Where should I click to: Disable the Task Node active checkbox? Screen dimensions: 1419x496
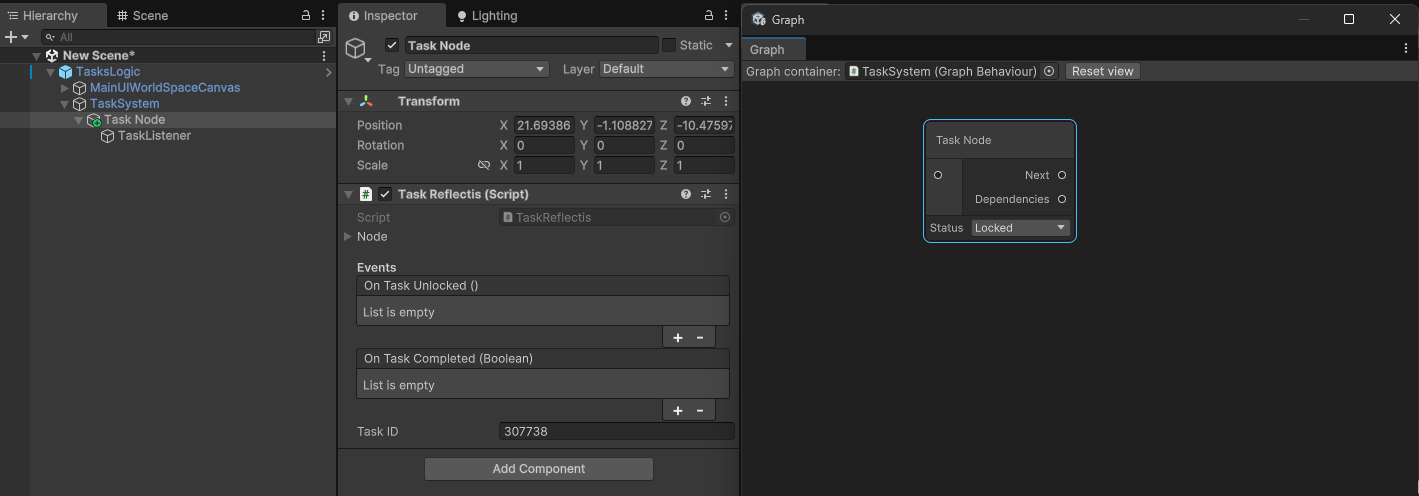tap(392, 45)
